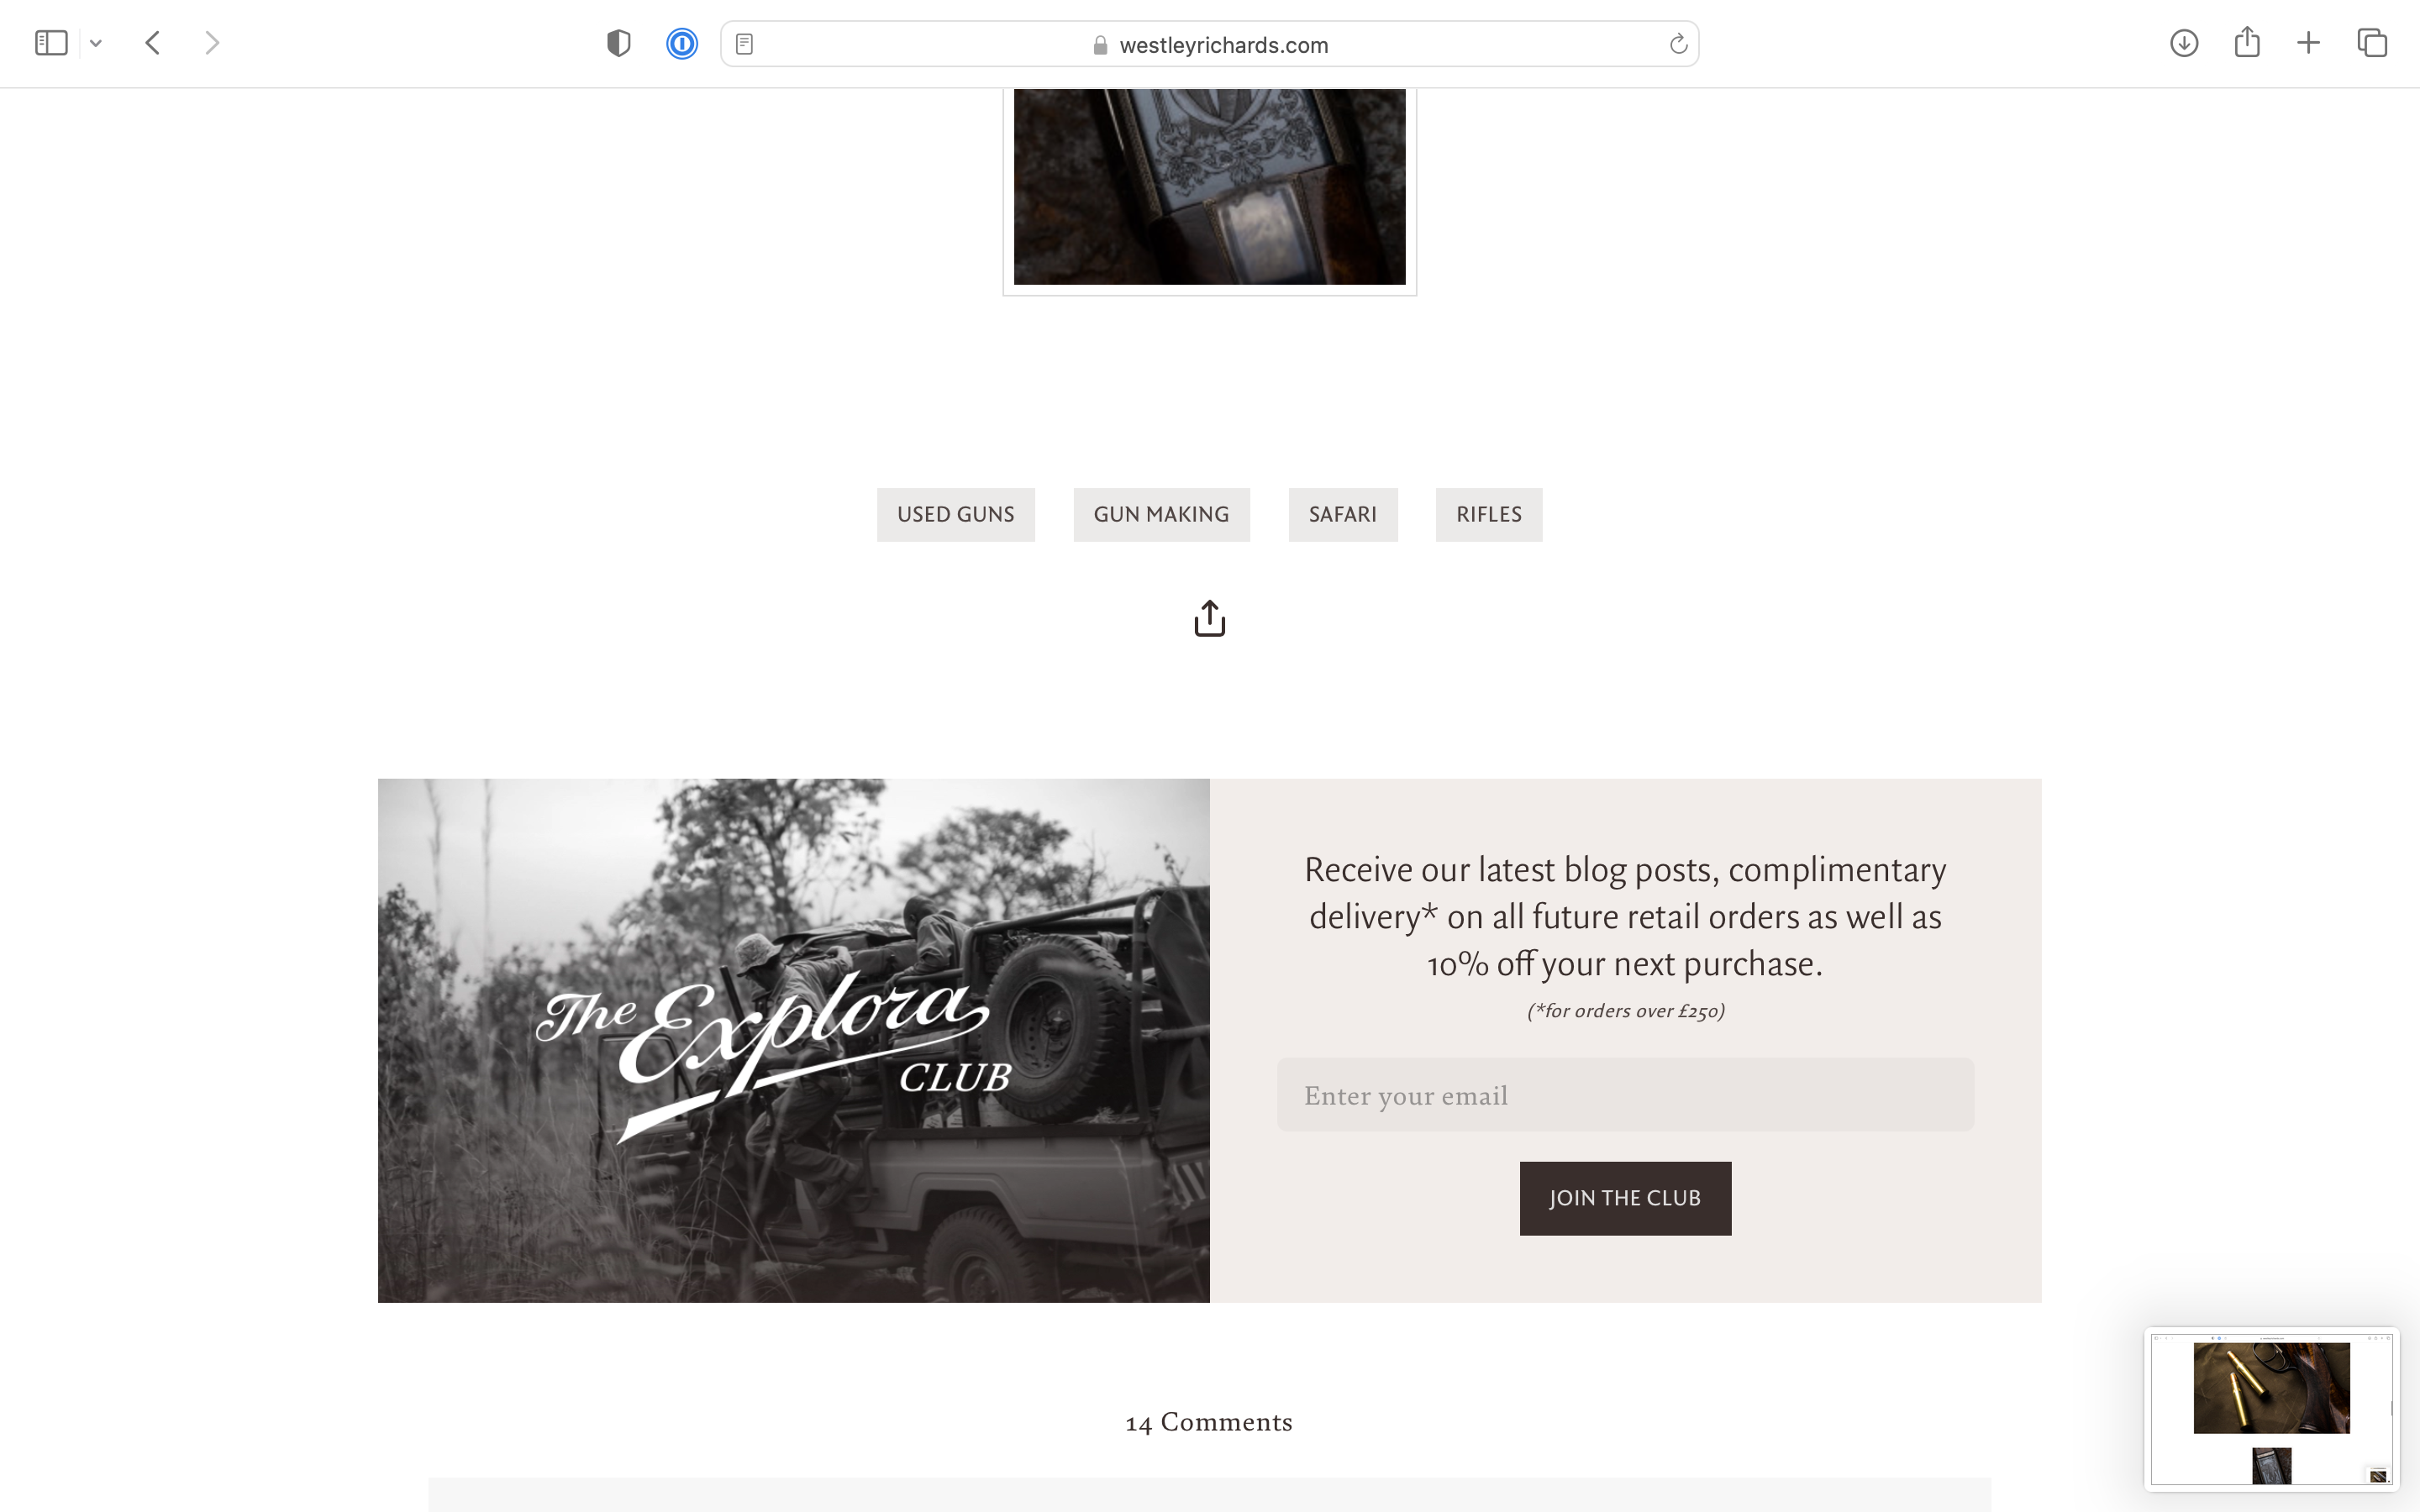The height and width of the screenshot is (1512, 2420).
Task: Select the GUN MAKING tag
Action: pos(1162,515)
